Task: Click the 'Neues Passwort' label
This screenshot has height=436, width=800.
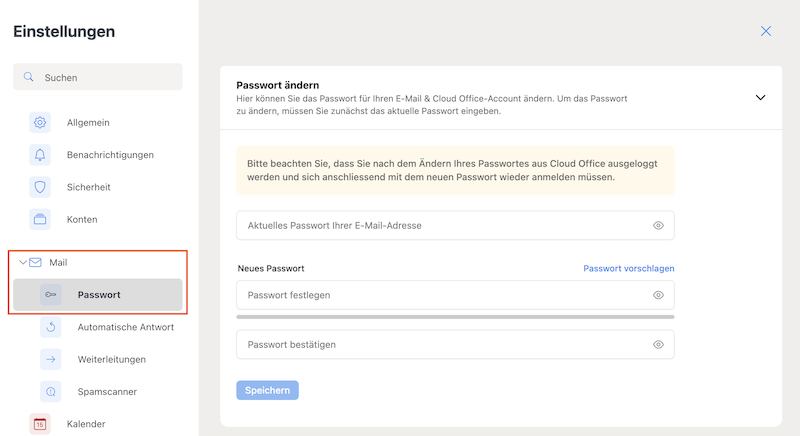Action: [271, 268]
